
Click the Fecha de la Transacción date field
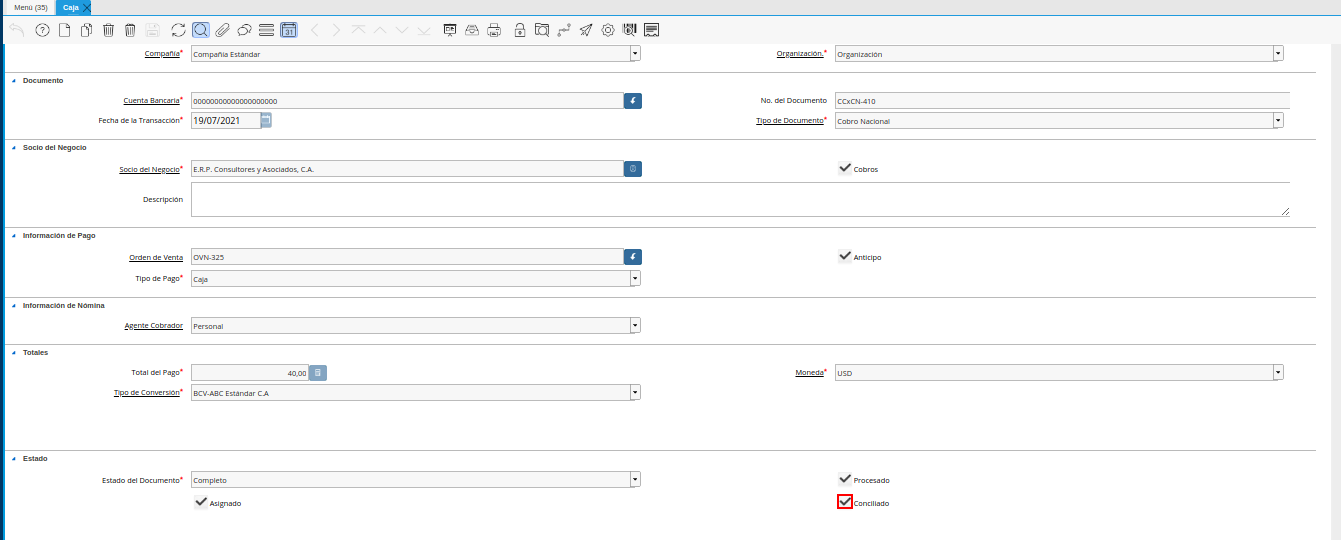click(x=225, y=120)
